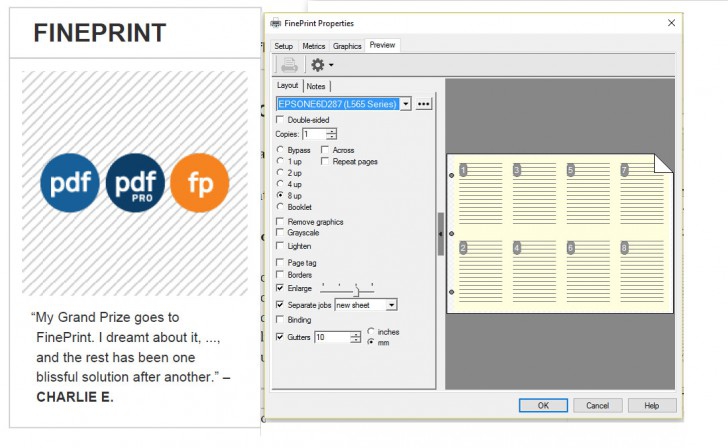Collapse the side panel splitter handle
This screenshot has width=728, height=448.
[x=440, y=234]
